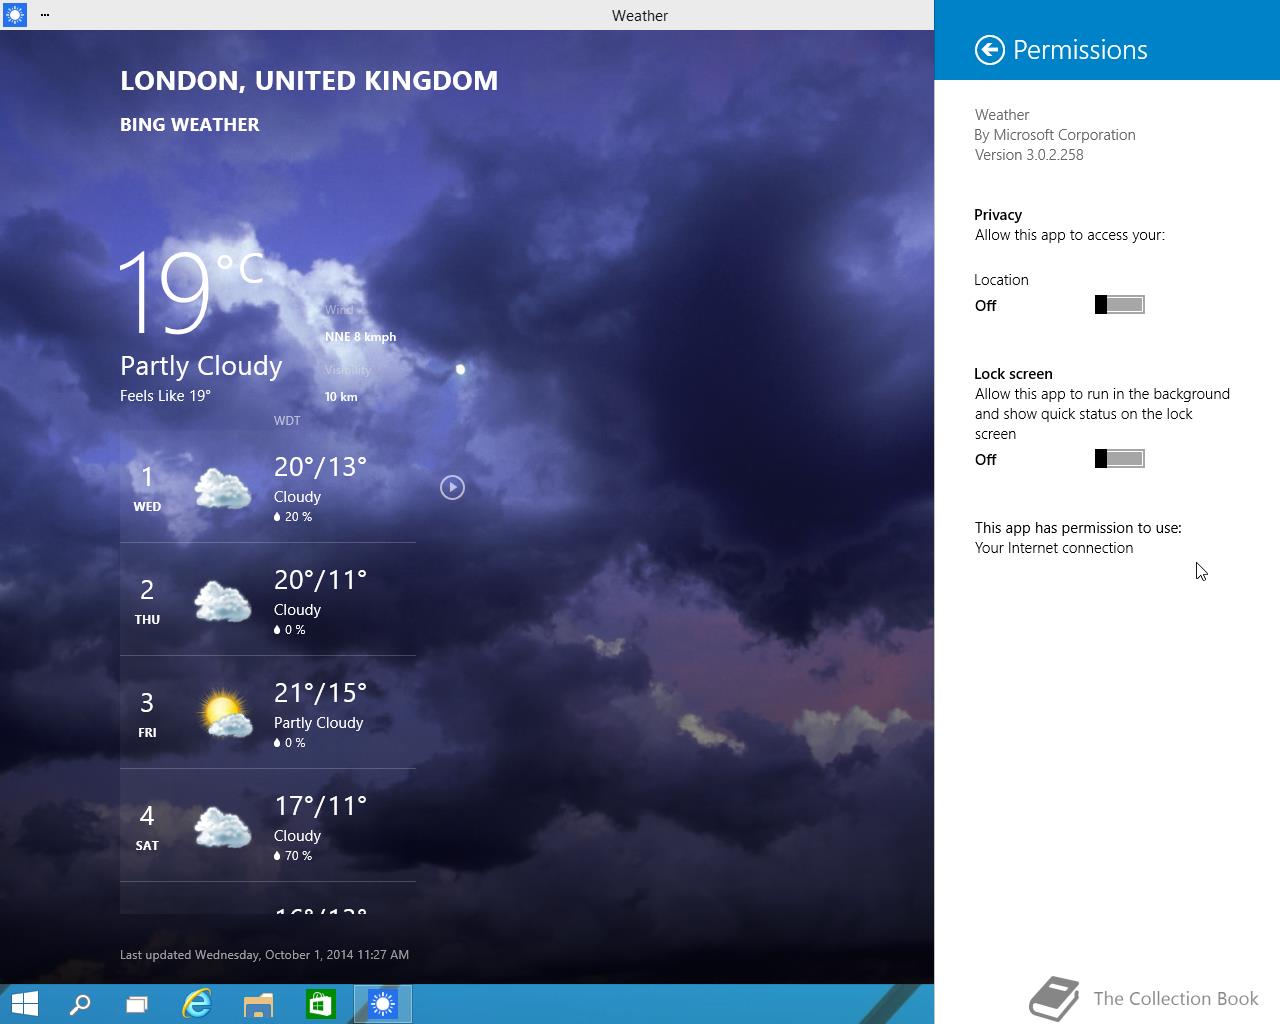Click the 'Last updated Wednesday, October 1' status text
The image size is (1280, 1024).
[264, 955]
